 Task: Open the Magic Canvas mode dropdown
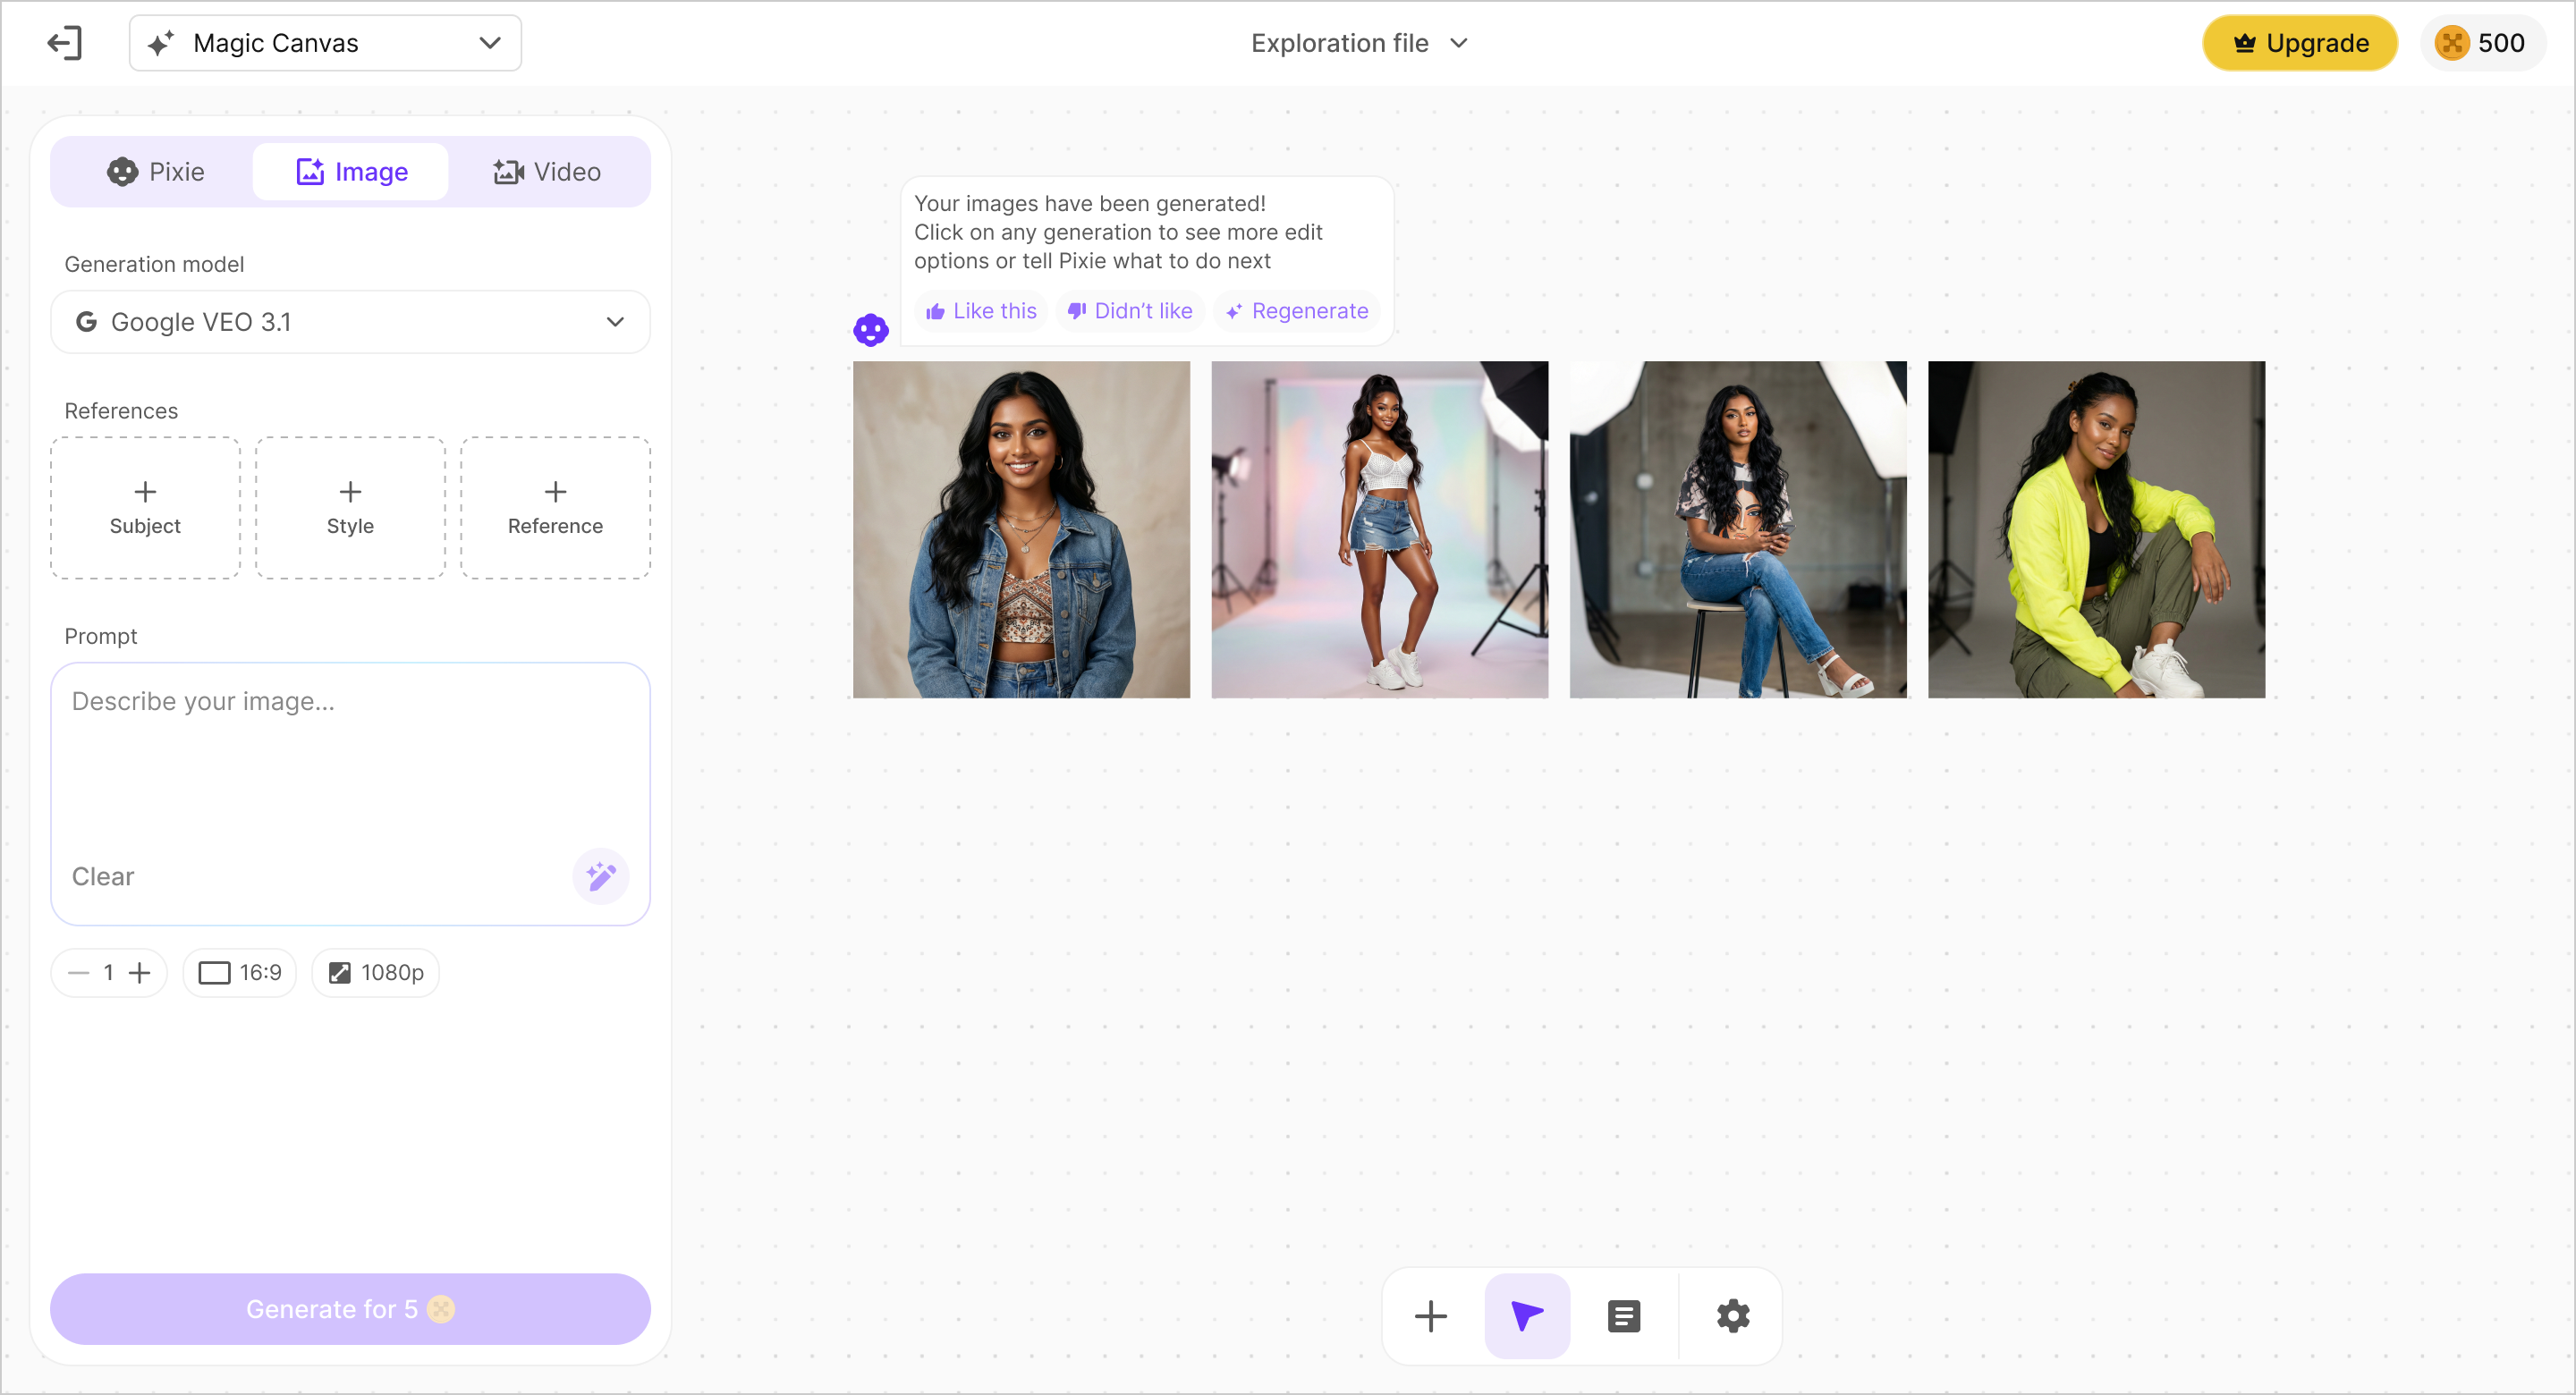pyautogui.click(x=325, y=43)
